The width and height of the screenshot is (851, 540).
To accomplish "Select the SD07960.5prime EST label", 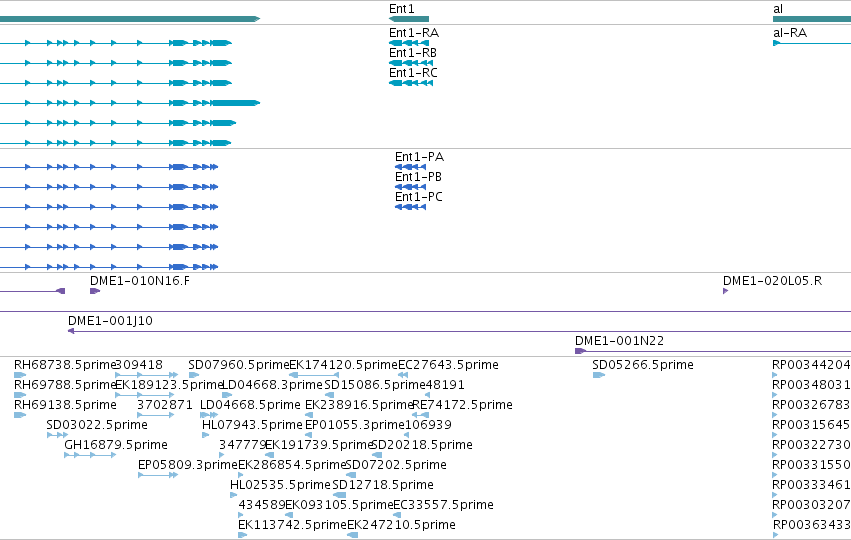I will coord(239,365).
